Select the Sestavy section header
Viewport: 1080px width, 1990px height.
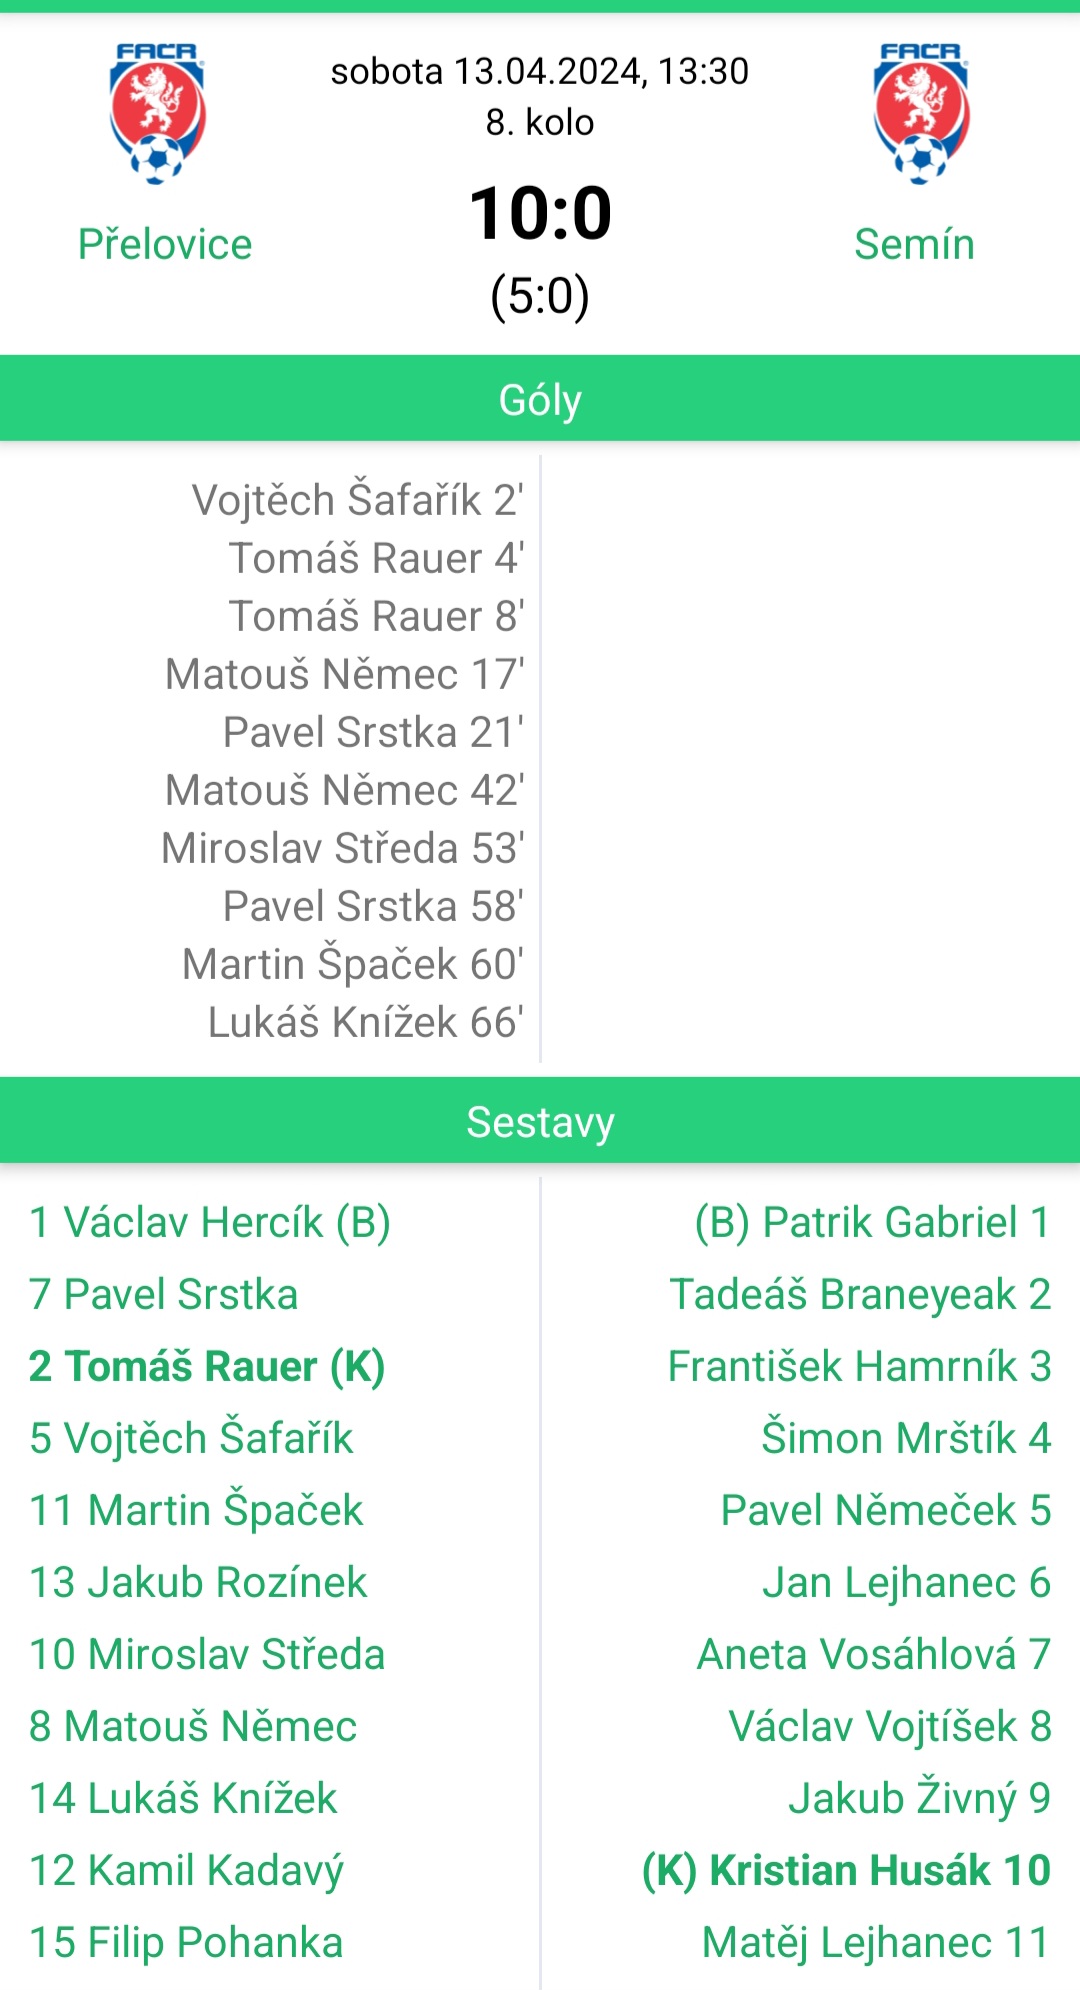[x=540, y=1120]
